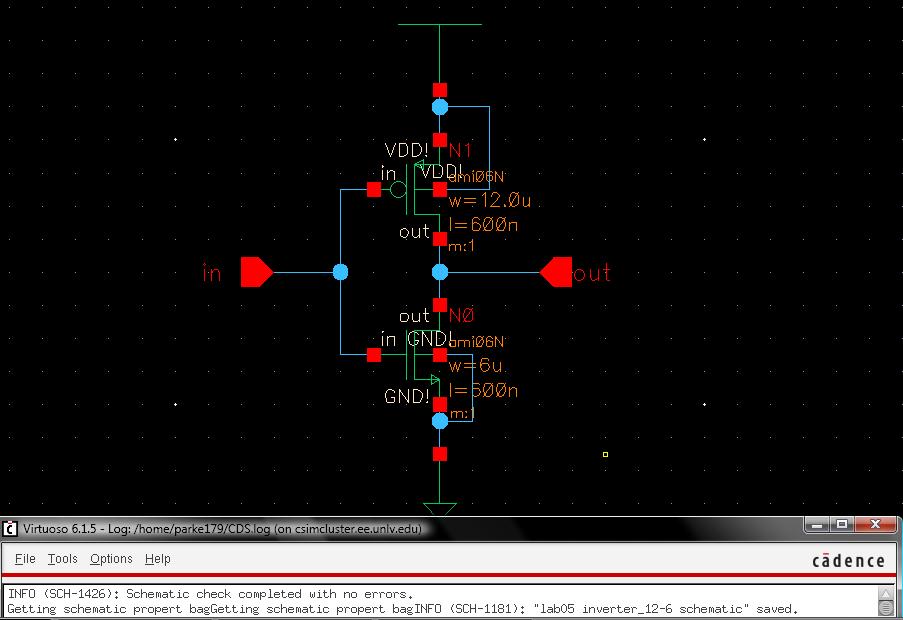
Task: Select the white GND! net label at NMOS source
Action: tap(407, 396)
